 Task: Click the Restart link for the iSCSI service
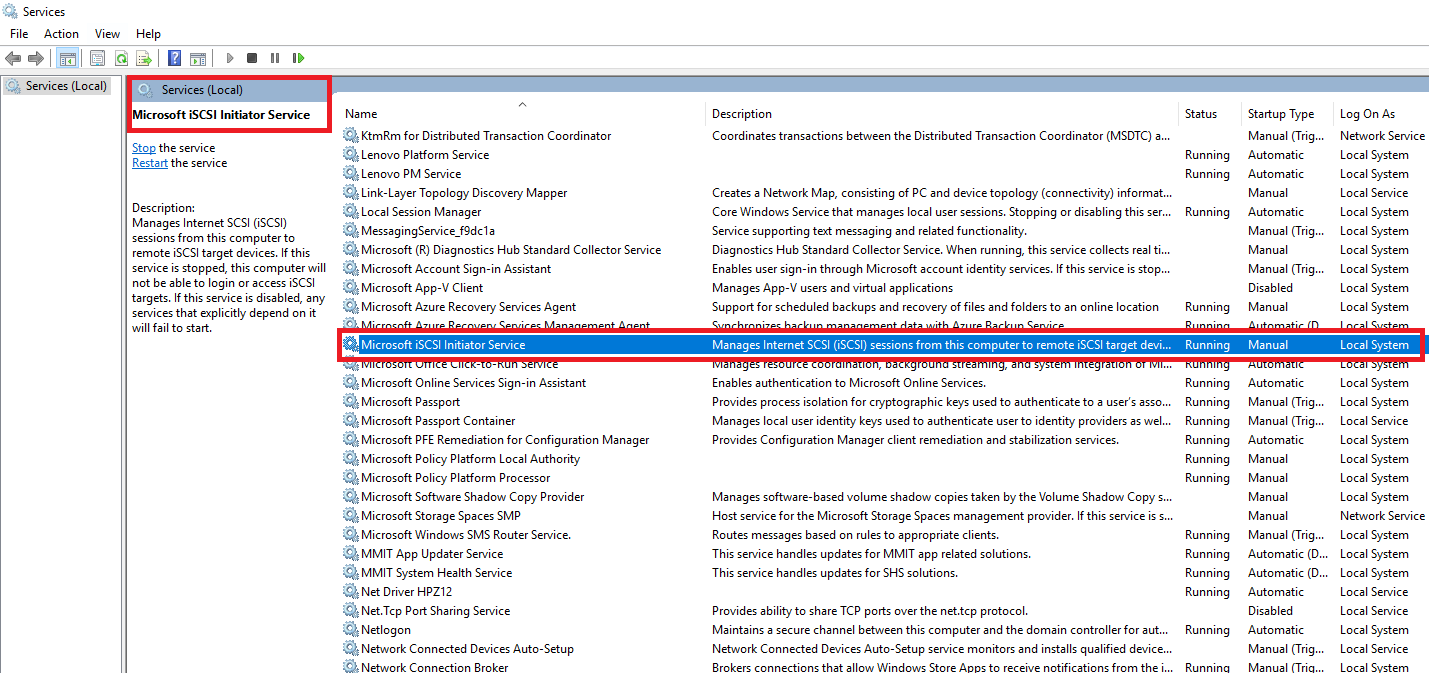pyautogui.click(x=149, y=162)
